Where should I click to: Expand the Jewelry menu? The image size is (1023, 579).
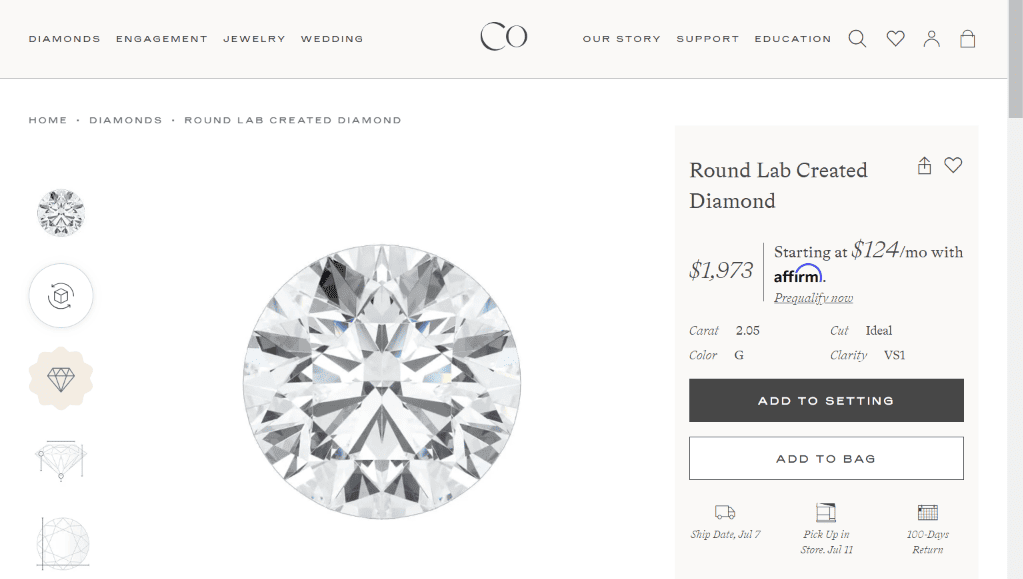(x=254, y=39)
